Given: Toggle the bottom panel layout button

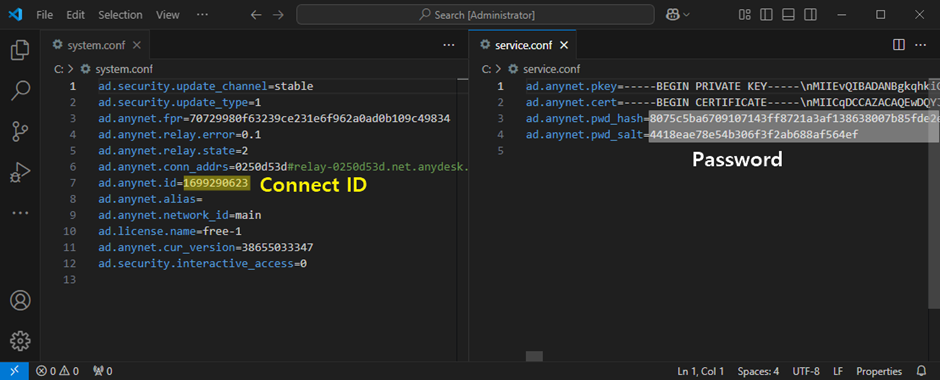Looking at the screenshot, I should [788, 15].
